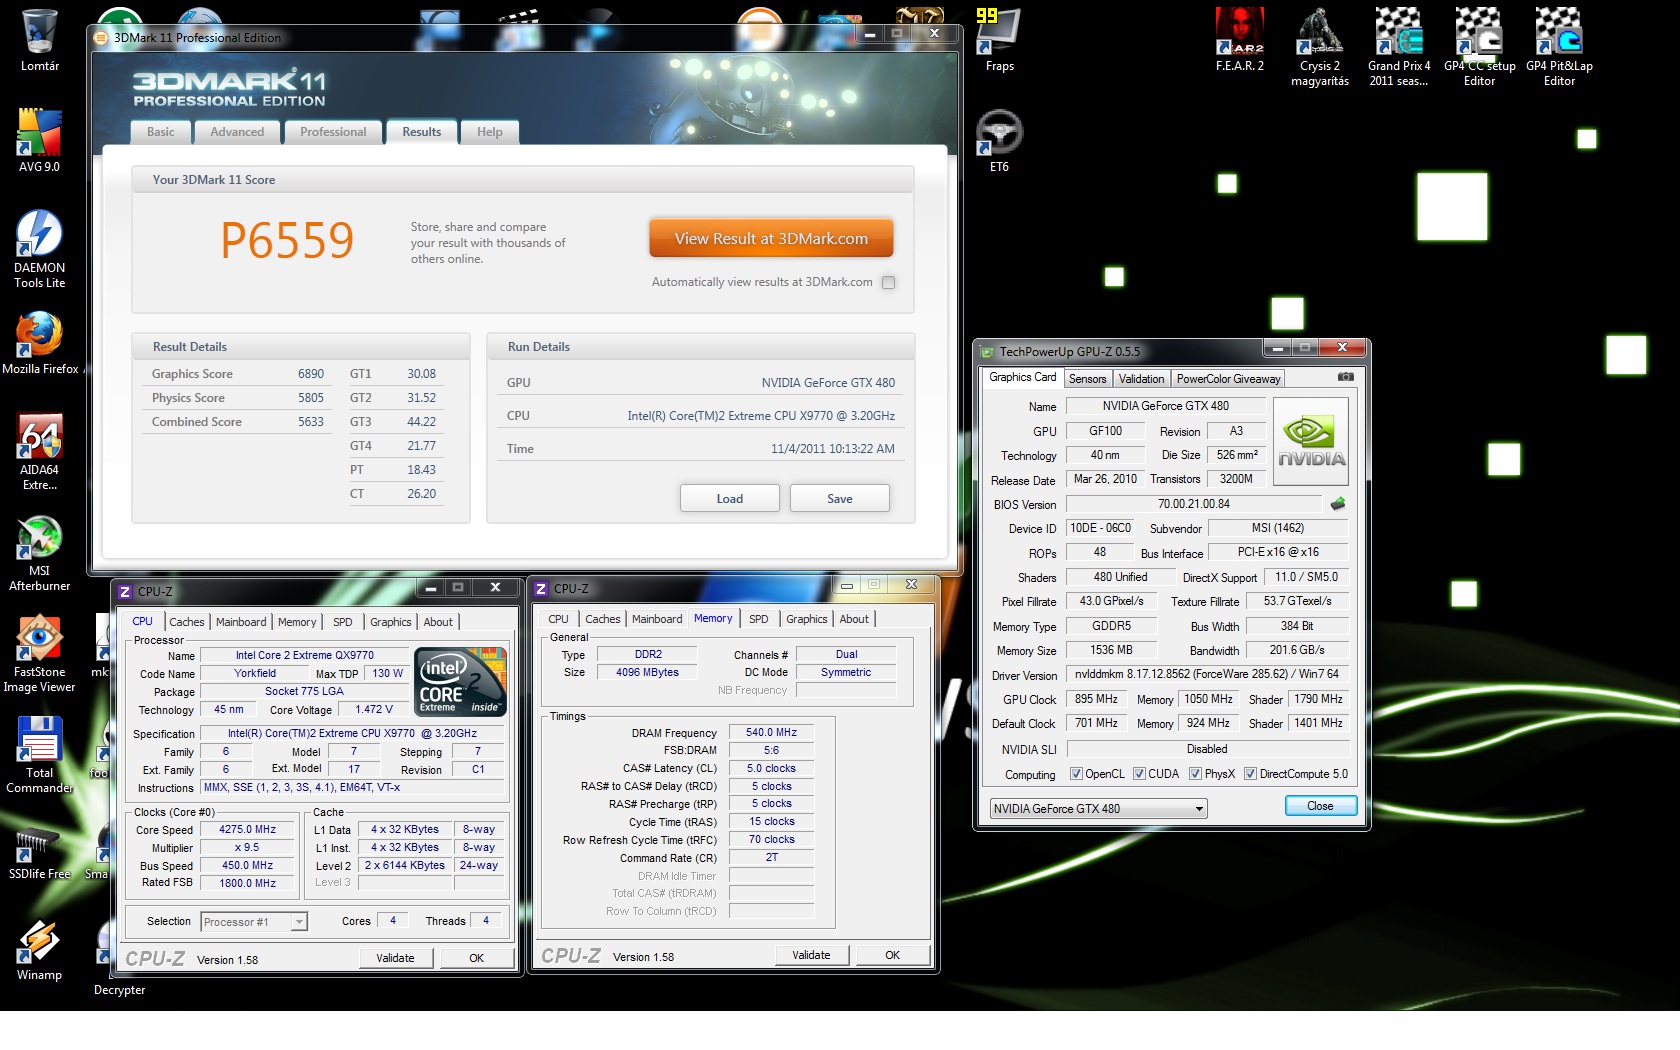Click the Memory Size value 1536 MB
Image resolution: width=1680 pixels, height=1050 pixels.
pos(1111,650)
